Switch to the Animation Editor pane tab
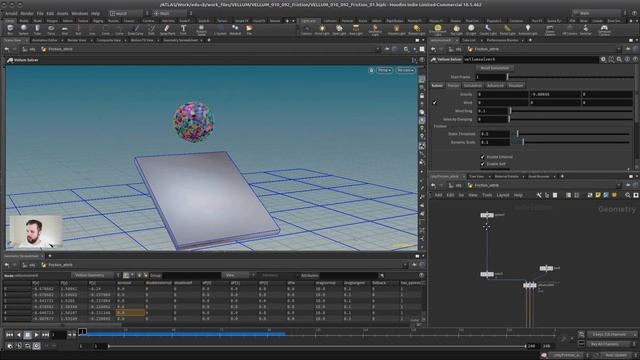 tap(44, 40)
